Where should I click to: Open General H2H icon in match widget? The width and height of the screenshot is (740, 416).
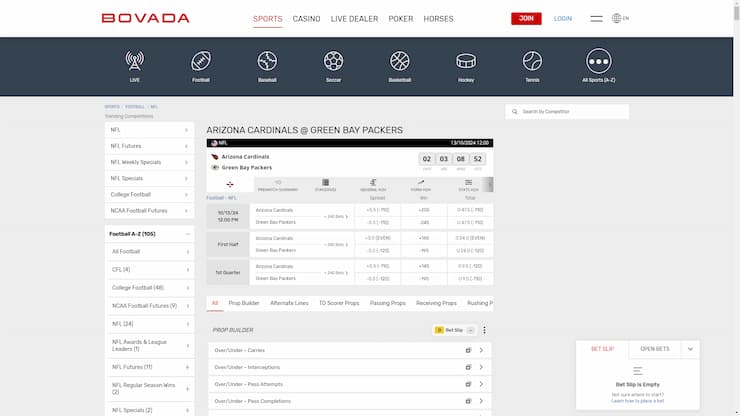coord(373,185)
